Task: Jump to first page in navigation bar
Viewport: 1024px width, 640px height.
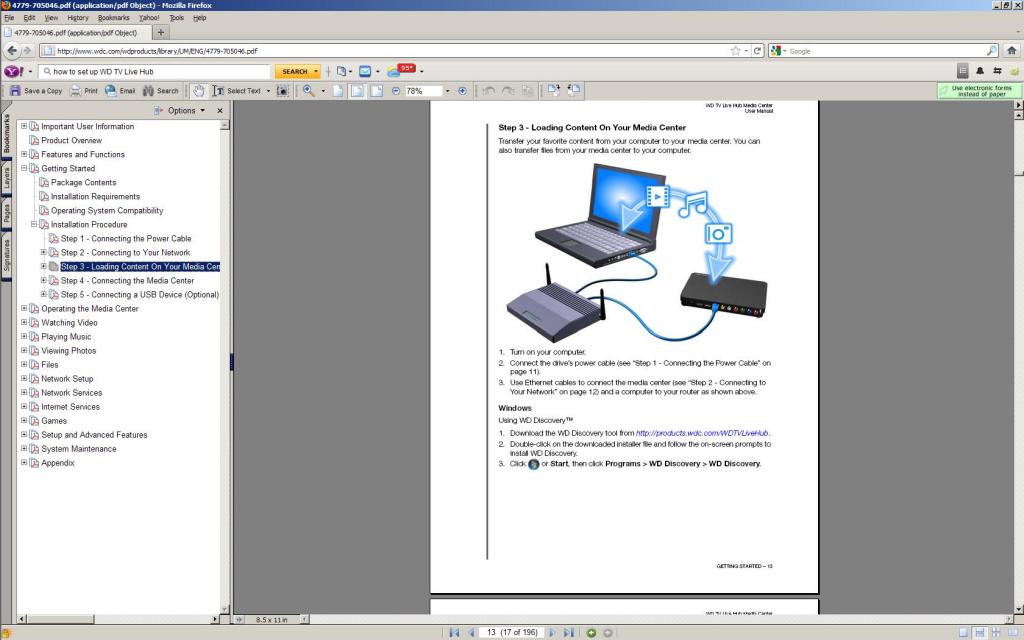Action: [455, 633]
